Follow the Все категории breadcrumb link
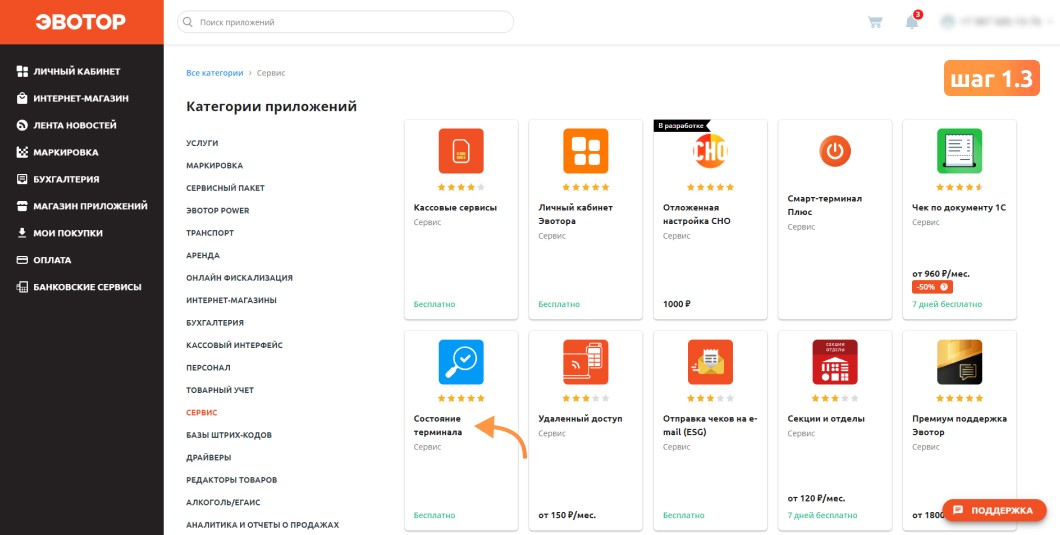Viewport: 1060px width, 535px height. [214, 73]
